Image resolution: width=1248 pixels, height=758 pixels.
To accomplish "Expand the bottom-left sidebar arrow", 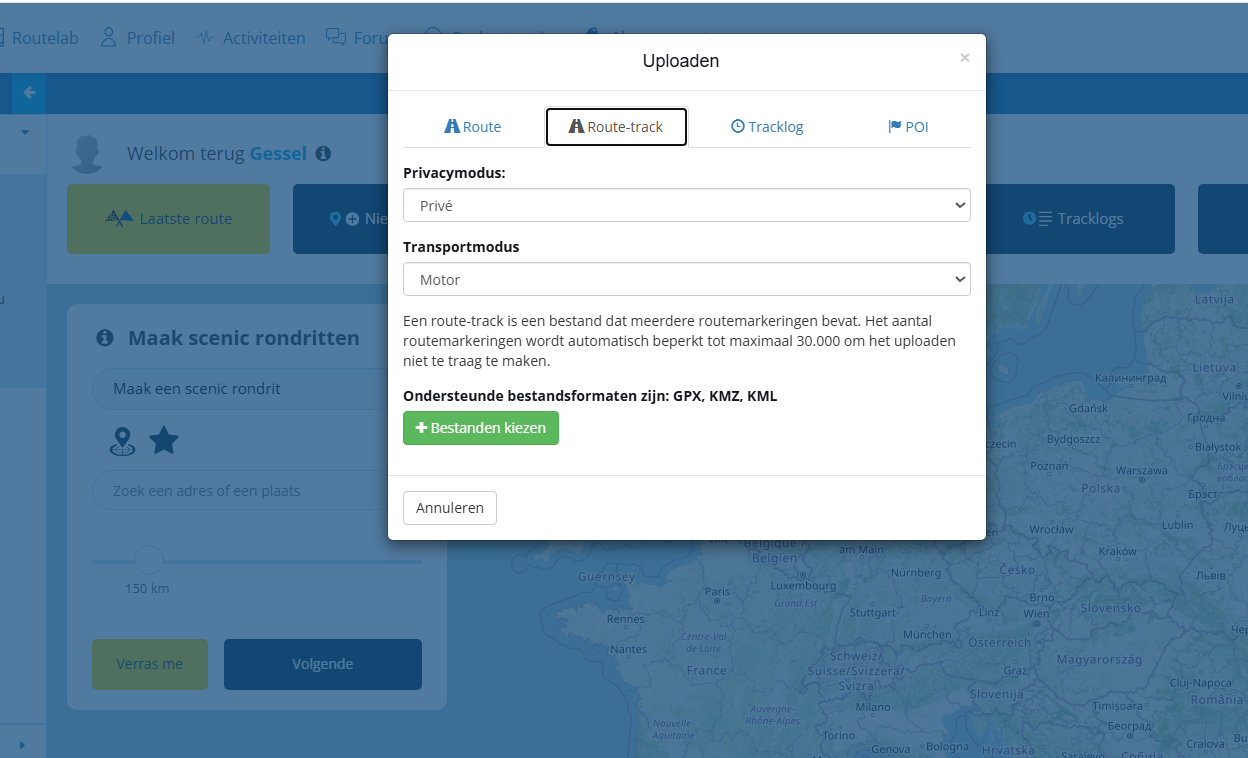I will (22, 745).
